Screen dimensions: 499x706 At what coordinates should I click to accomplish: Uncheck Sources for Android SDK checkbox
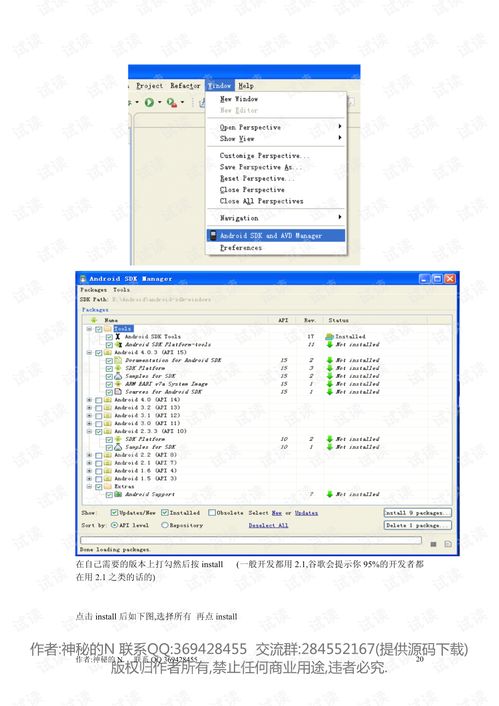[x=109, y=392]
